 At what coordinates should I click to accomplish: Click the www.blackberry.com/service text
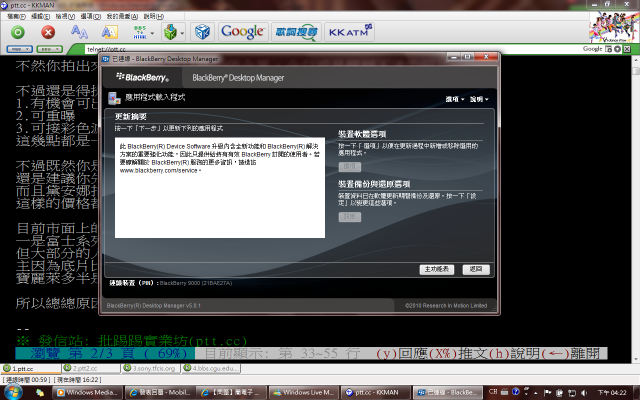pyautogui.click(x=158, y=171)
